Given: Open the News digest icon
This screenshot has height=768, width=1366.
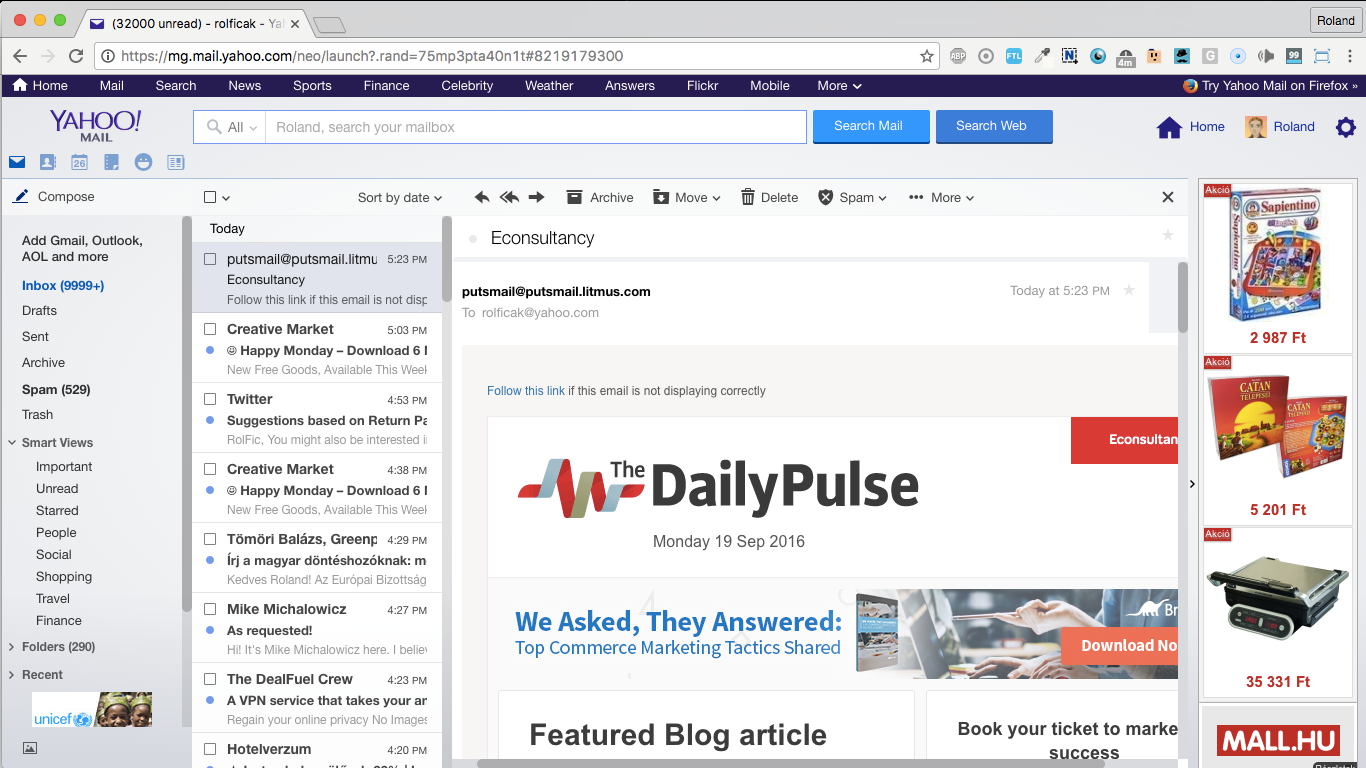Looking at the screenshot, I should [175, 161].
